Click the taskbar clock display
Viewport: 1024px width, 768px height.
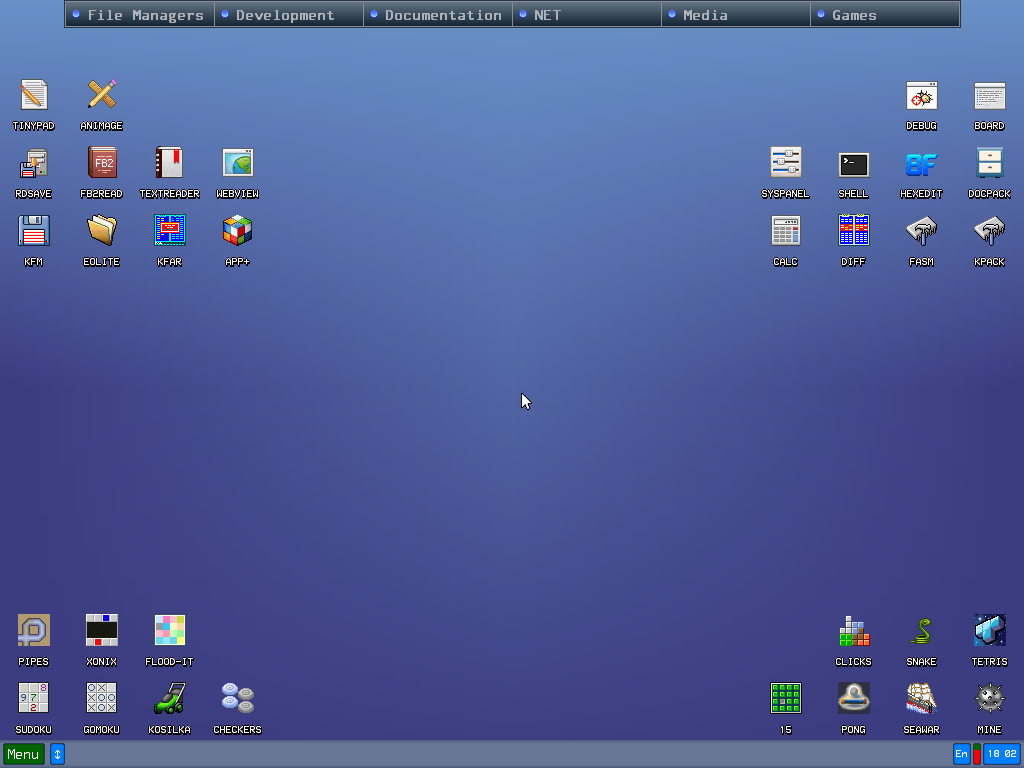coord(1002,754)
